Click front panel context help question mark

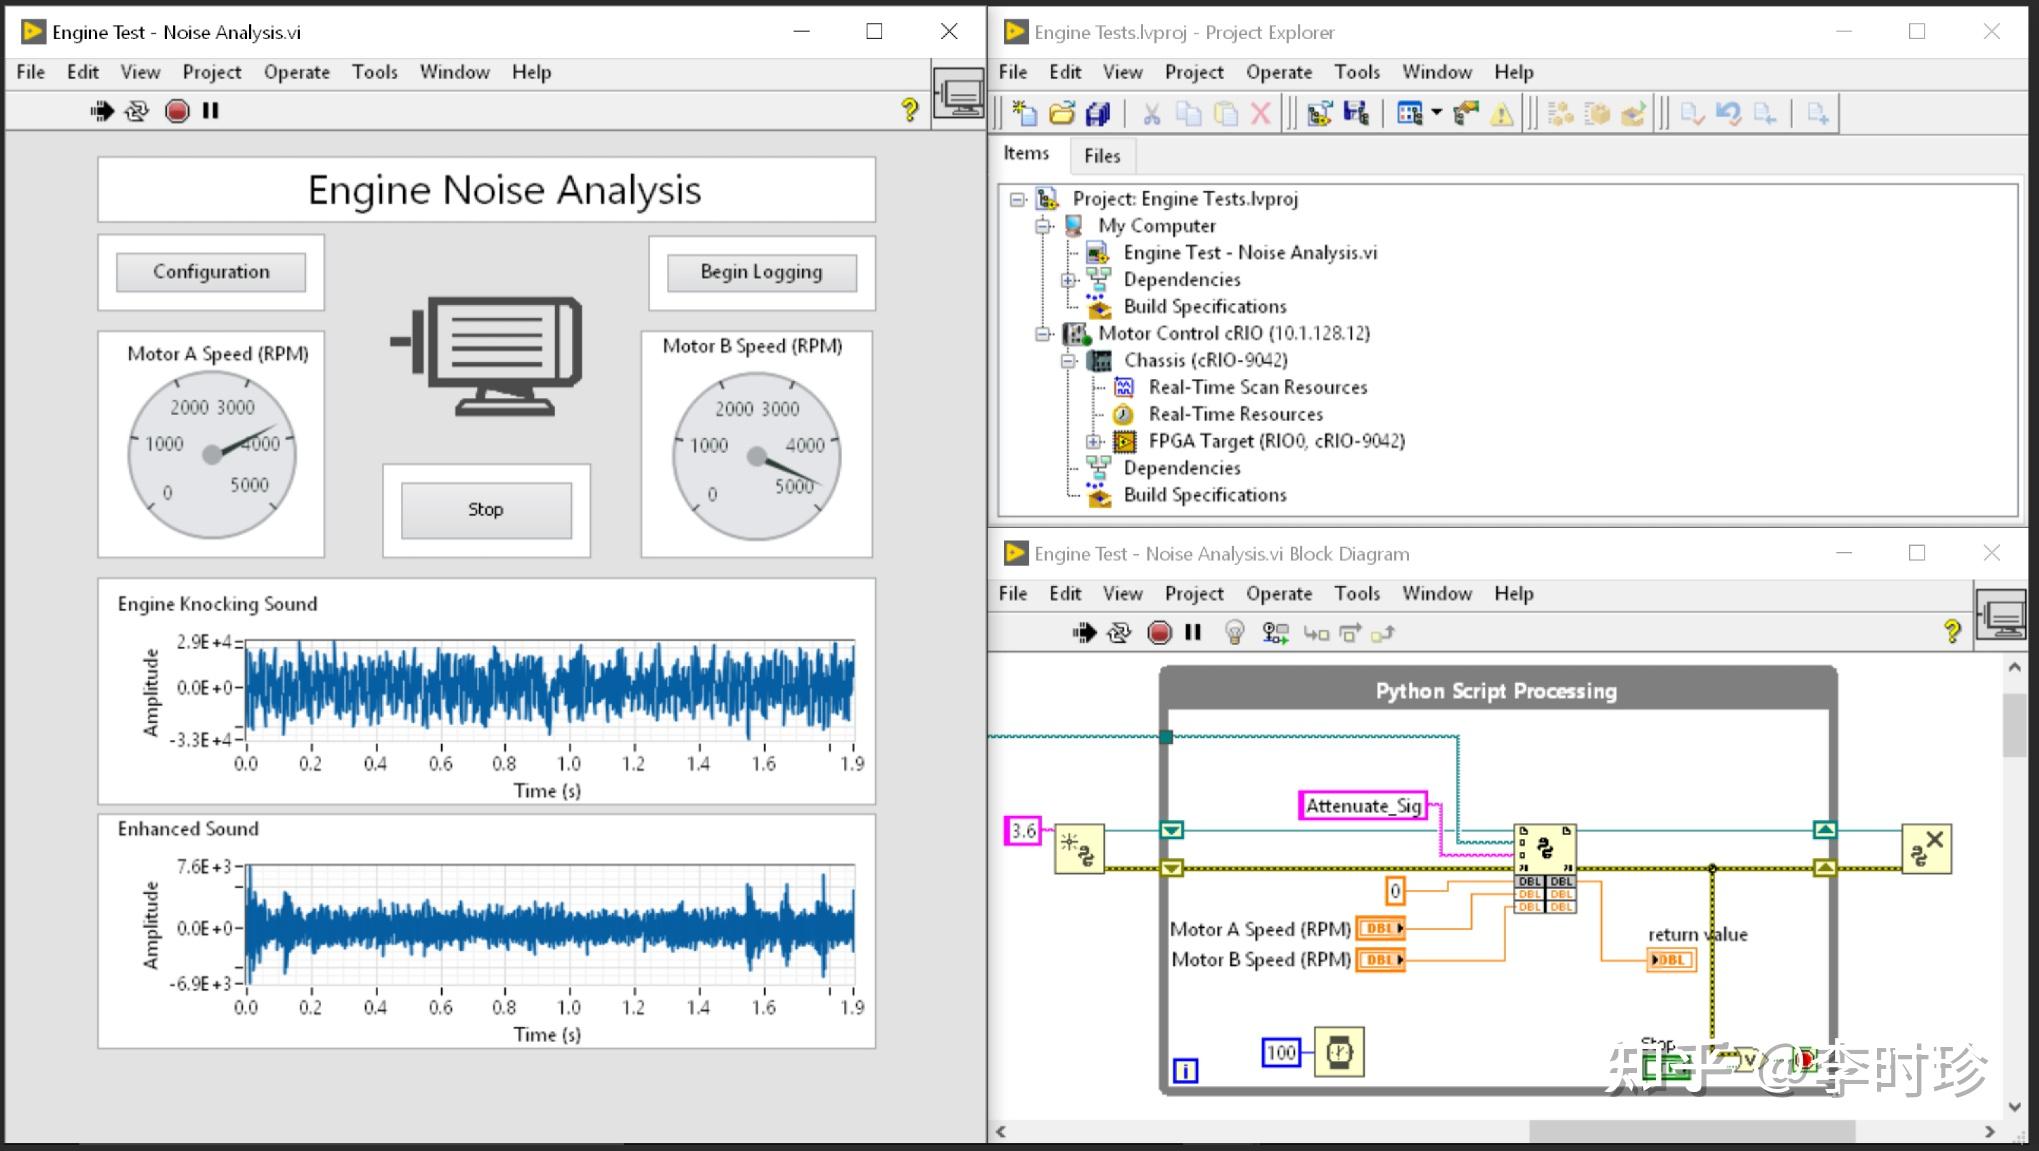click(x=909, y=110)
